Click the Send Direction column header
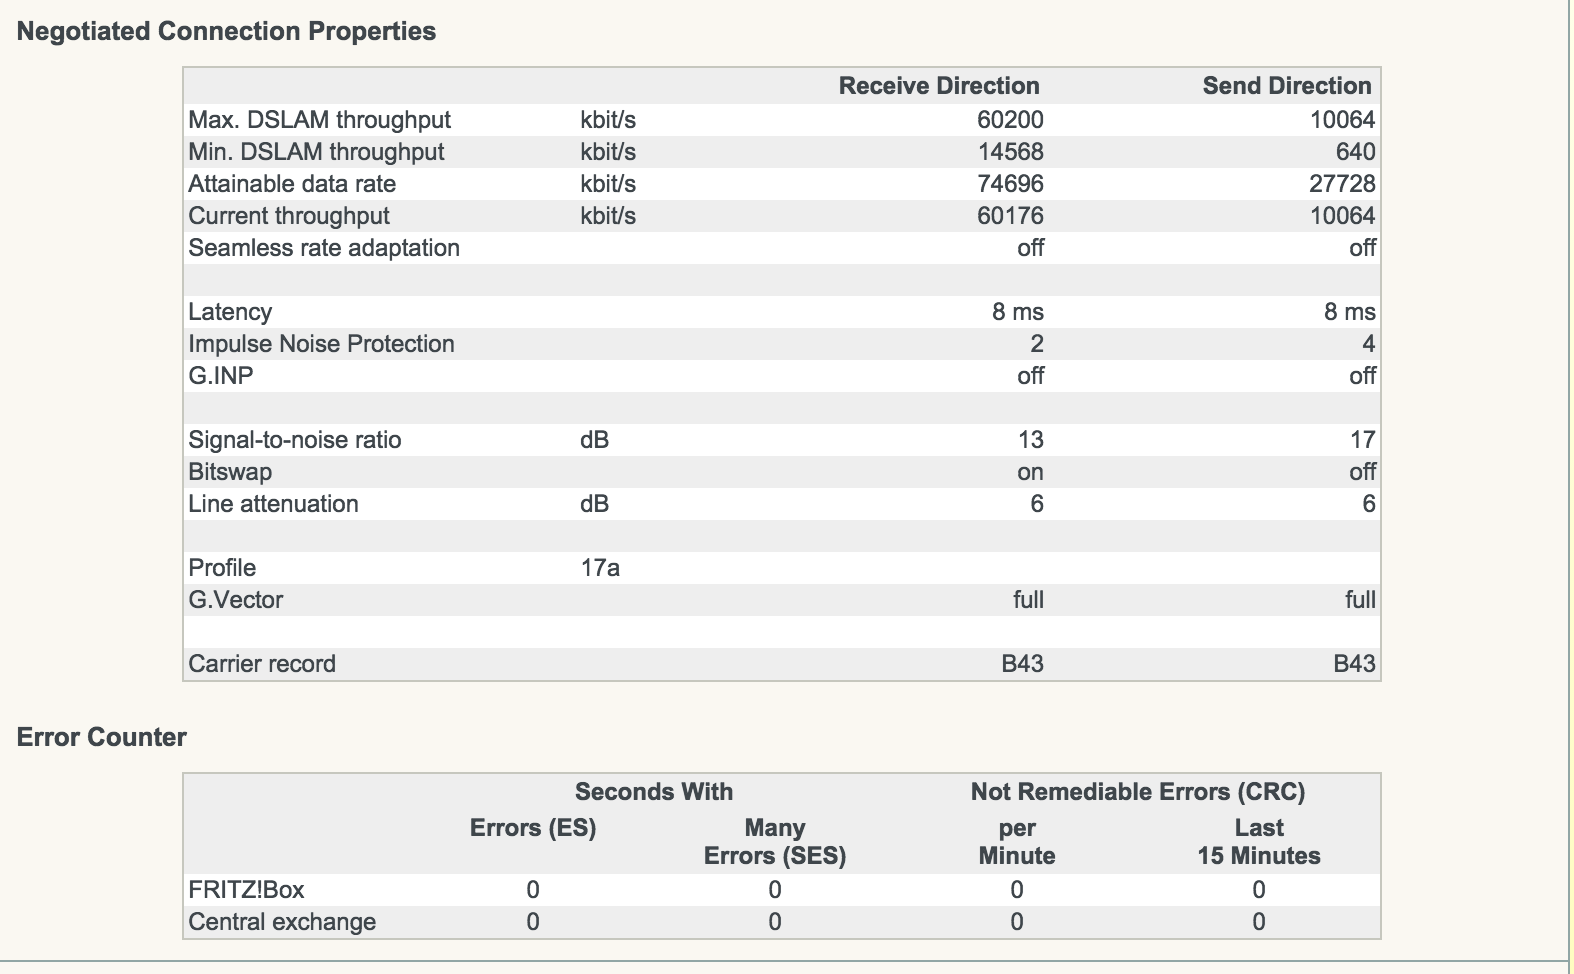Screen dimensions: 1574x974 [x=1286, y=86]
